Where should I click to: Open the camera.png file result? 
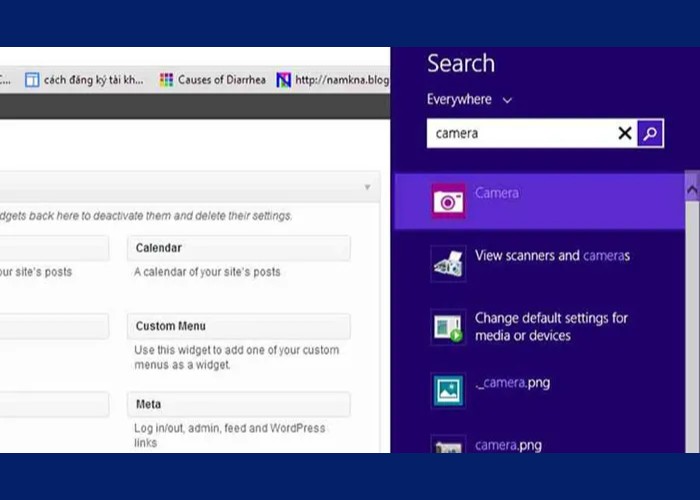coord(447,445)
